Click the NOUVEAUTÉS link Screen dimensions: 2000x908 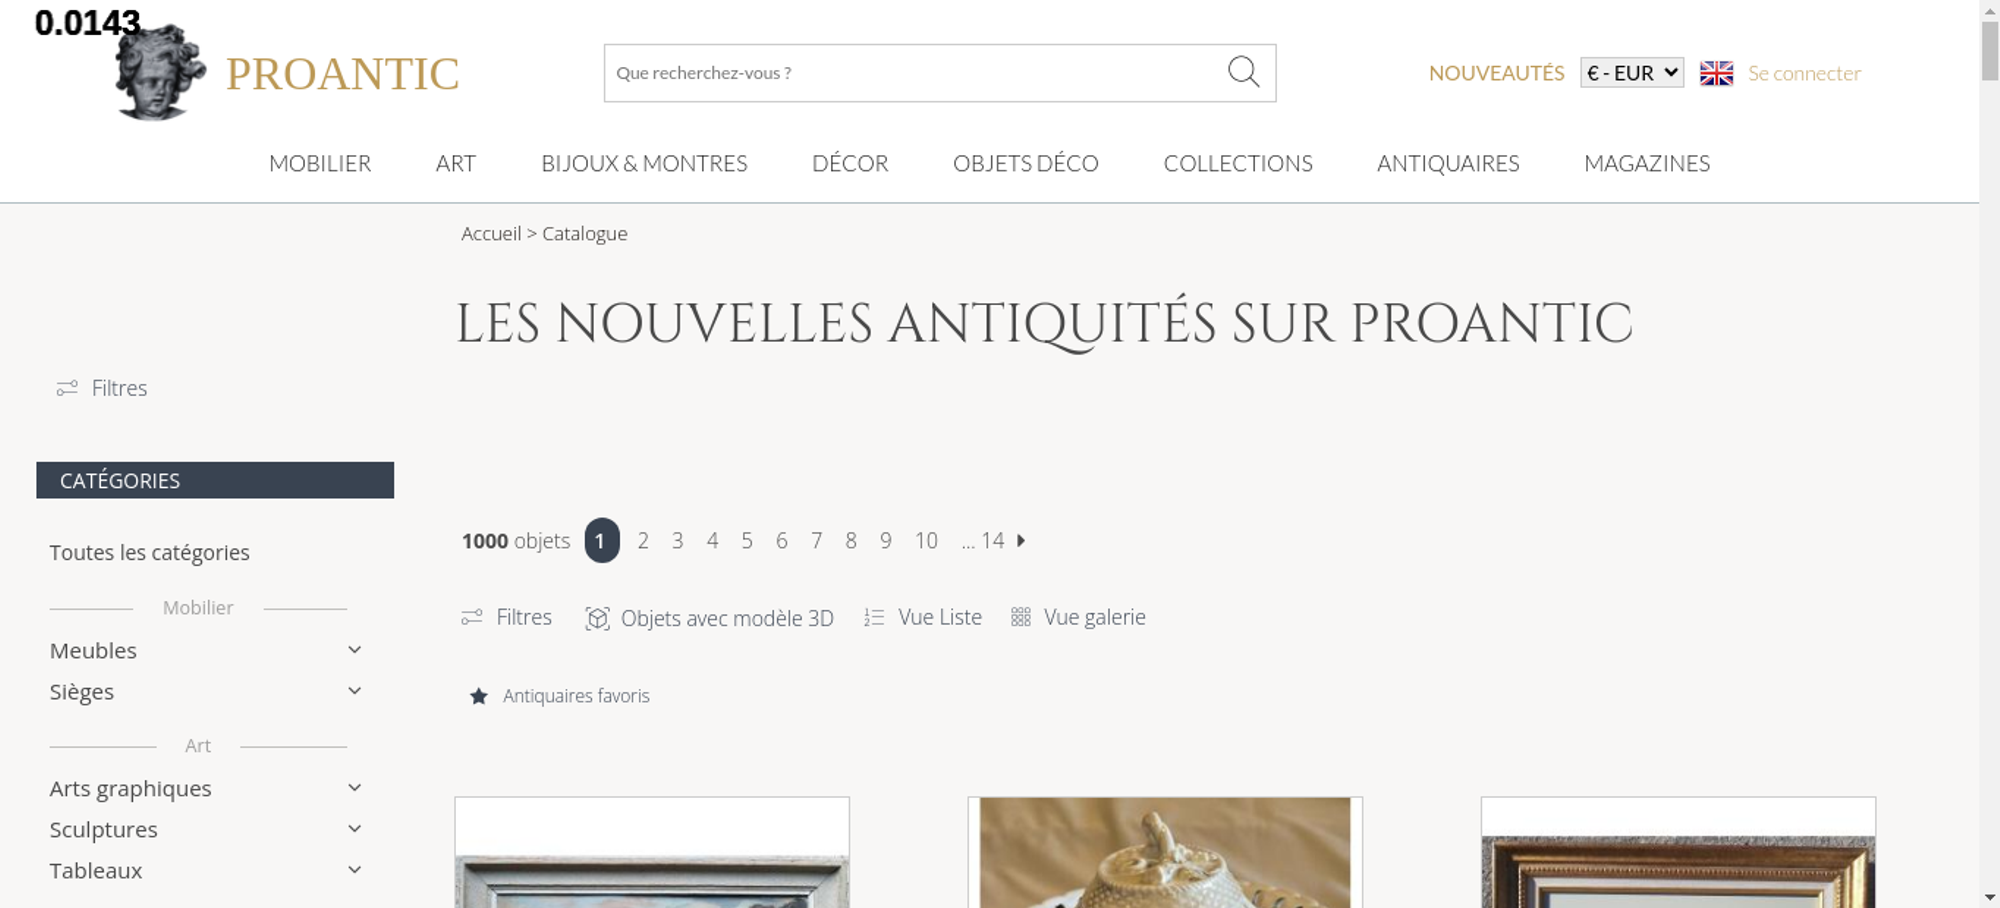point(1496,73)
